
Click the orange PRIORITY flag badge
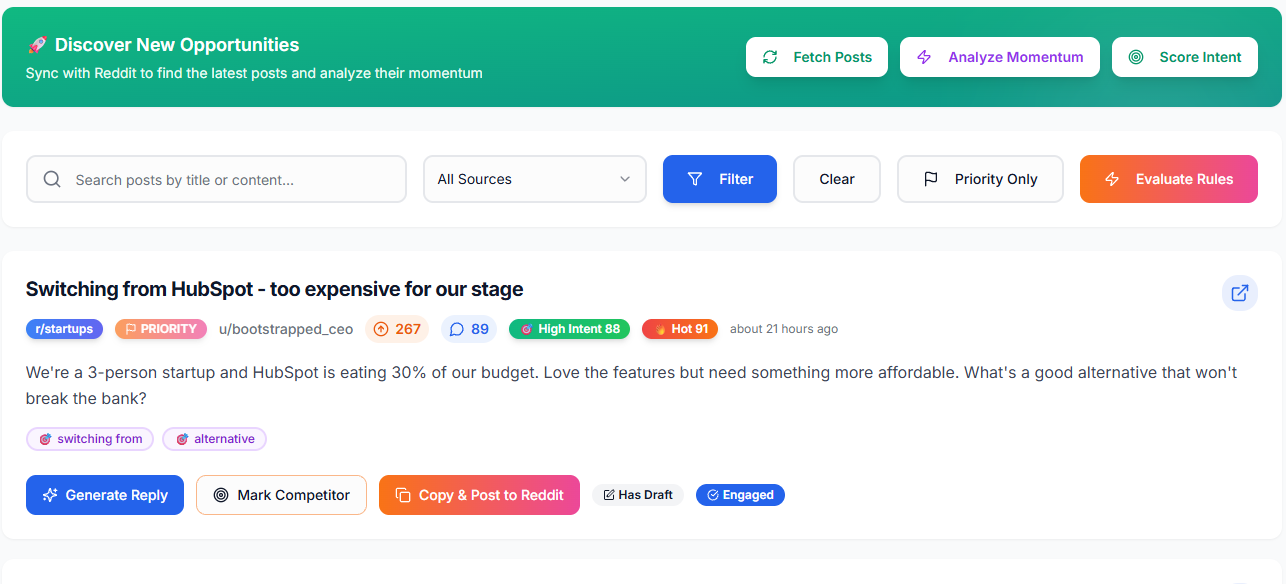(x=160, y=329)
